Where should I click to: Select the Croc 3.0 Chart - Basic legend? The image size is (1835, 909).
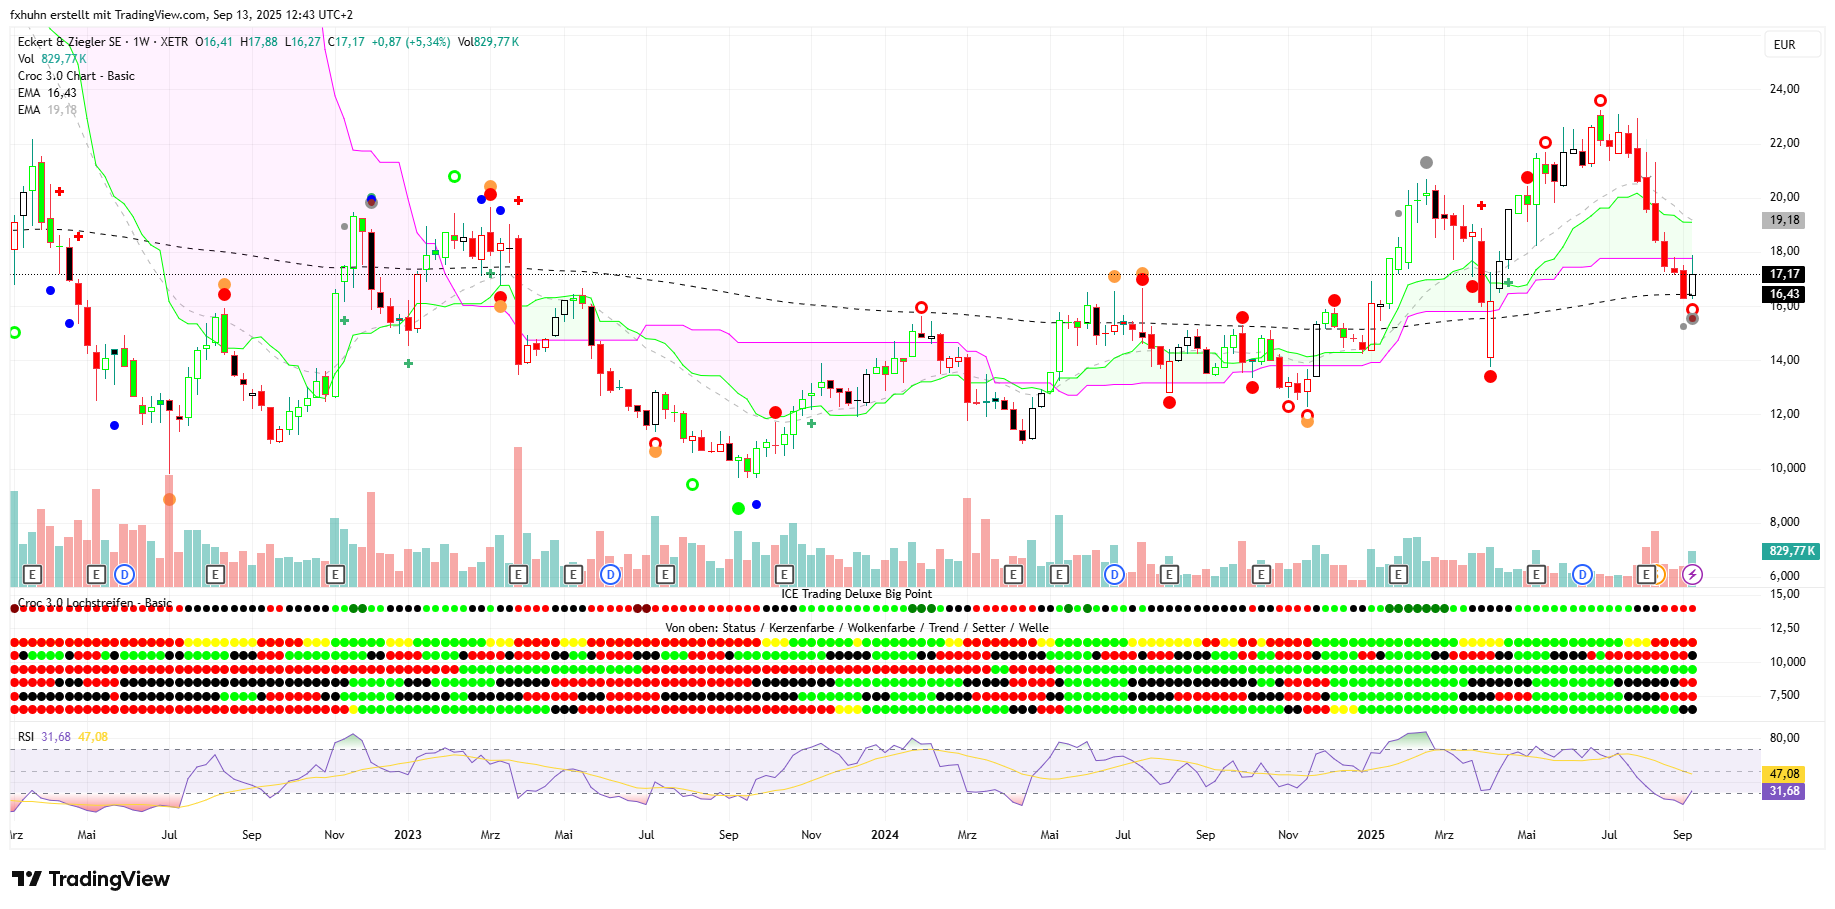pyautogui.click(x=76, y=76)
